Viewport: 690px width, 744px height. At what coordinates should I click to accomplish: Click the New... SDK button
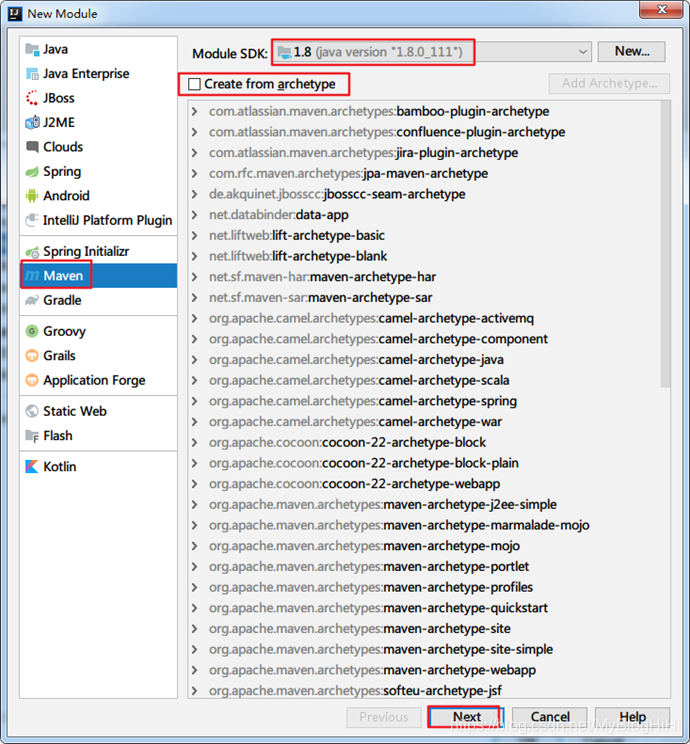pyautogui.click(x=632, y=51)
